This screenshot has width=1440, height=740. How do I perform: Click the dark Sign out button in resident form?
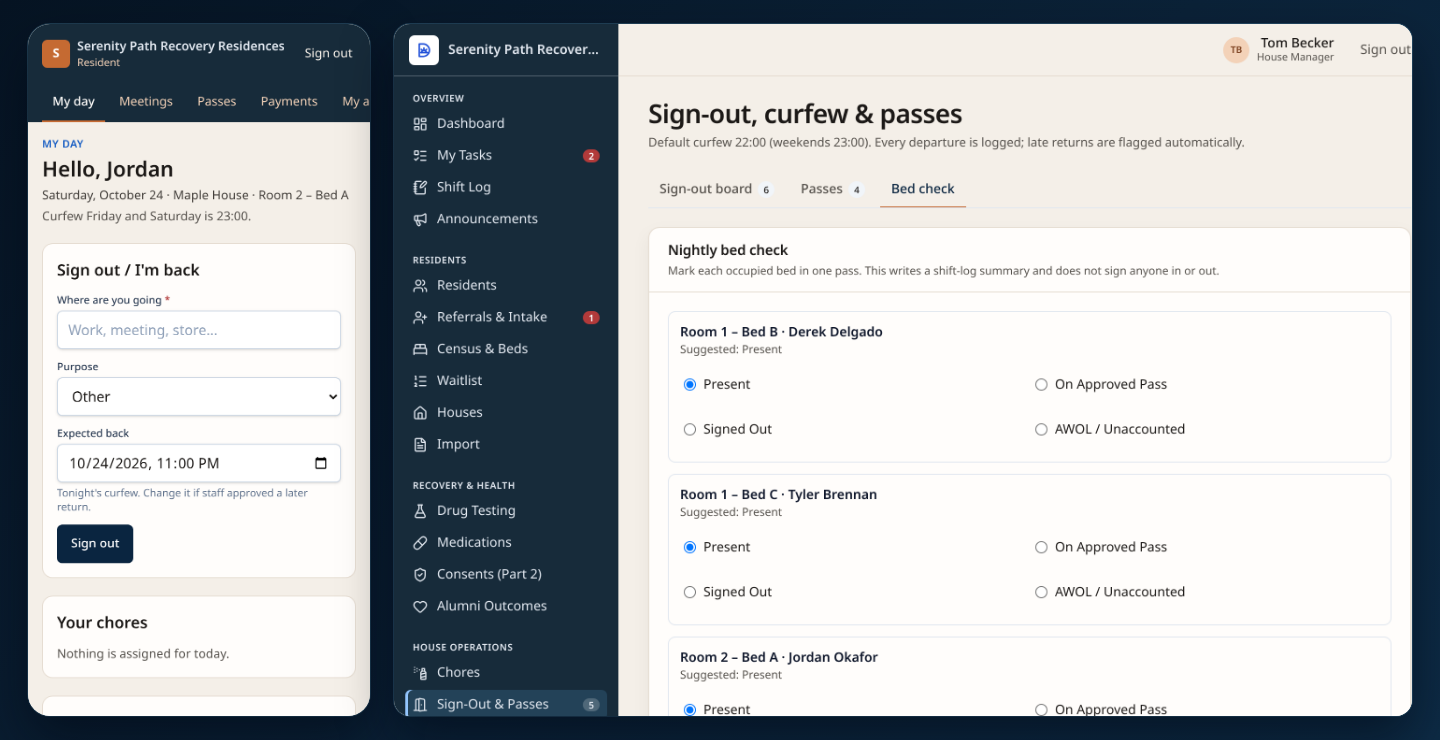(x=95, y=544)
